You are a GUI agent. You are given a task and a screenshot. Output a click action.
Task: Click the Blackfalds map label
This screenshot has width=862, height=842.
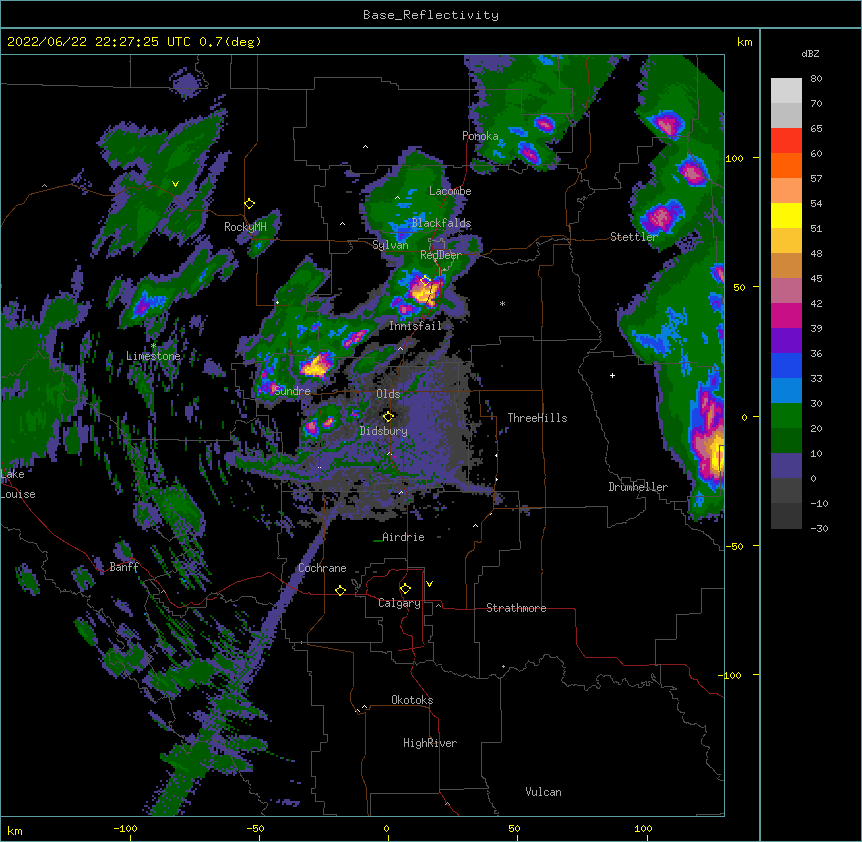[441, 223]
